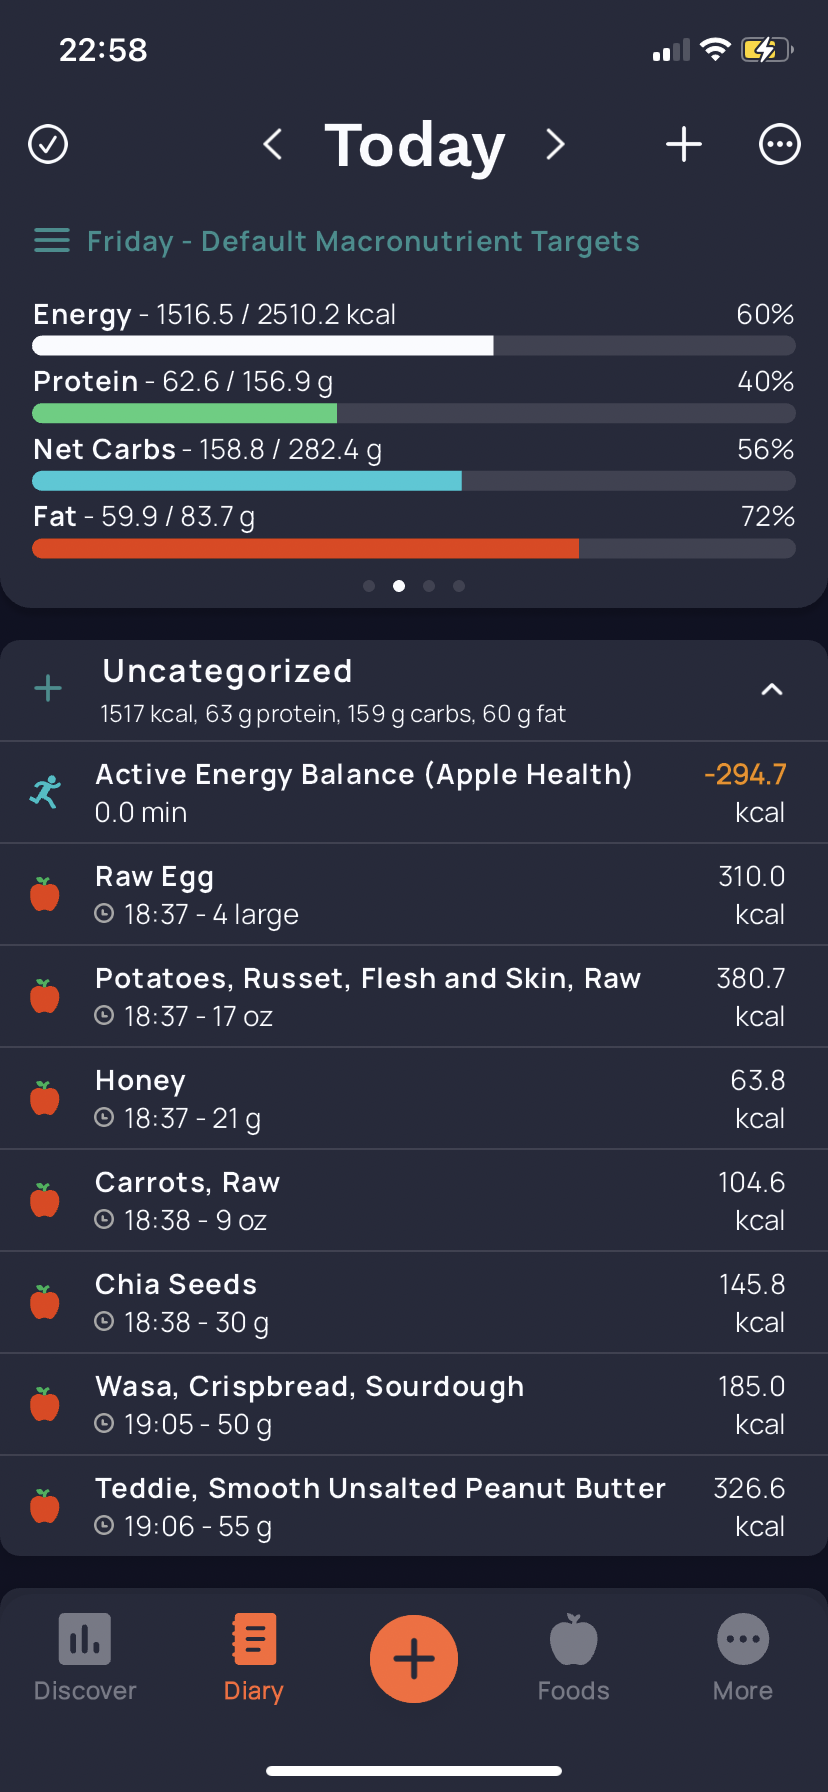
Task: Tap the orange add button in bottom bar
Action: [414, 1659]
